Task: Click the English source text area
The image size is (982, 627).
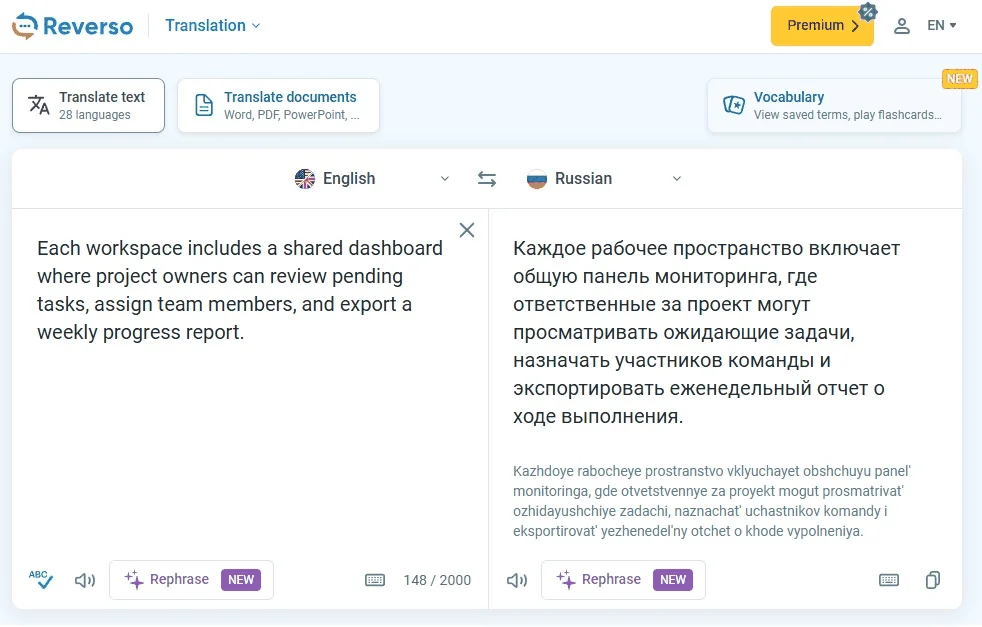Action: 240,290
